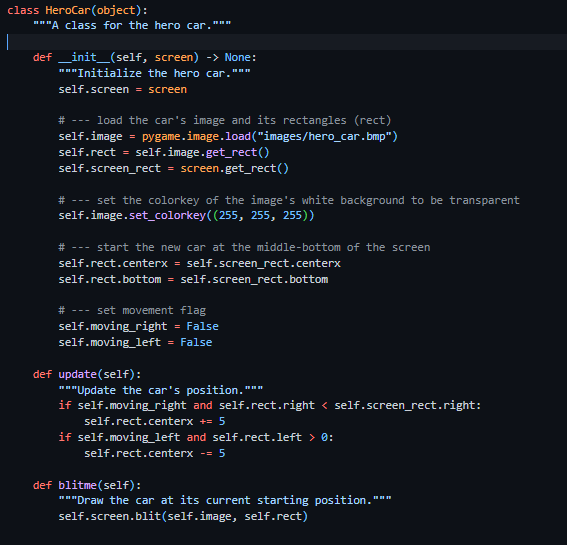Click self.image.get_rect() call
Viewport: 567px width, 545px height.
pos(202,152)
